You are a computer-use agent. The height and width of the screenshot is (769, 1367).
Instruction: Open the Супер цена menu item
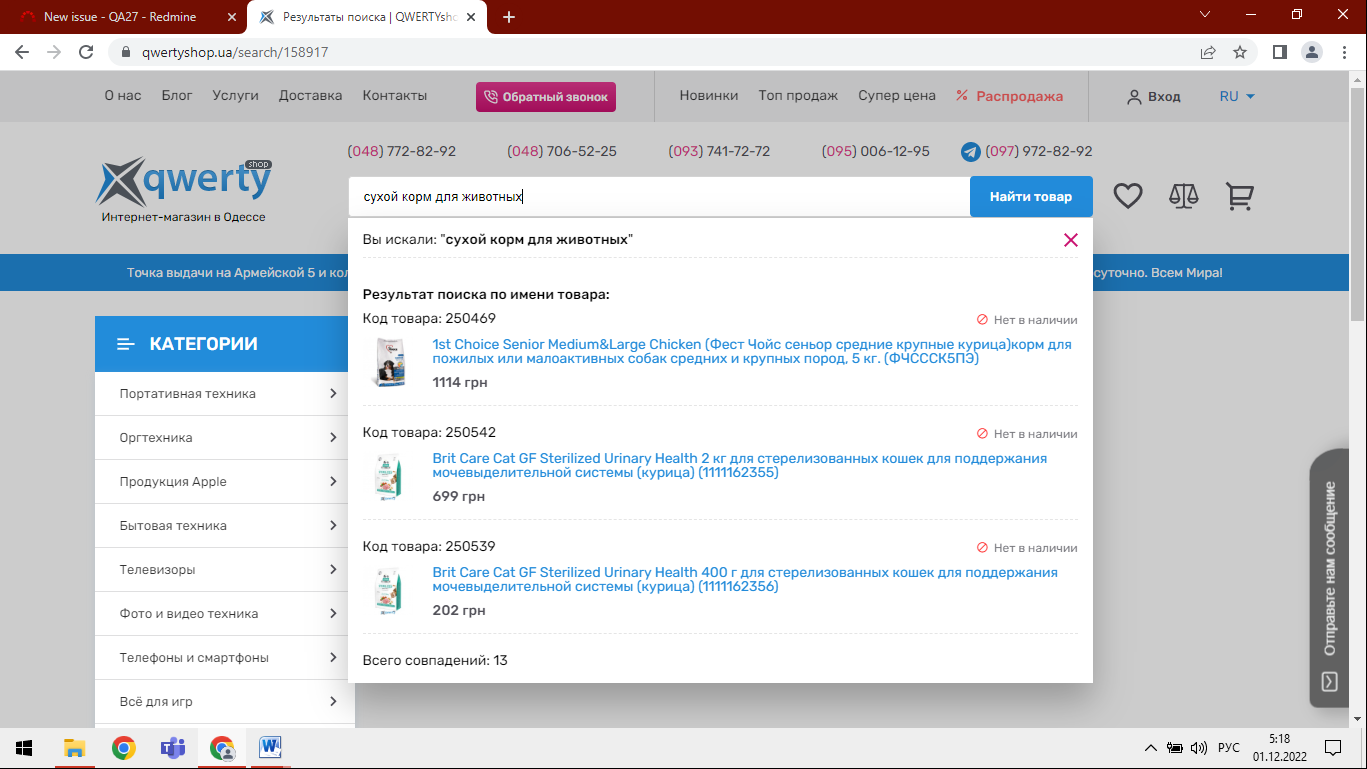click(897, 96)
